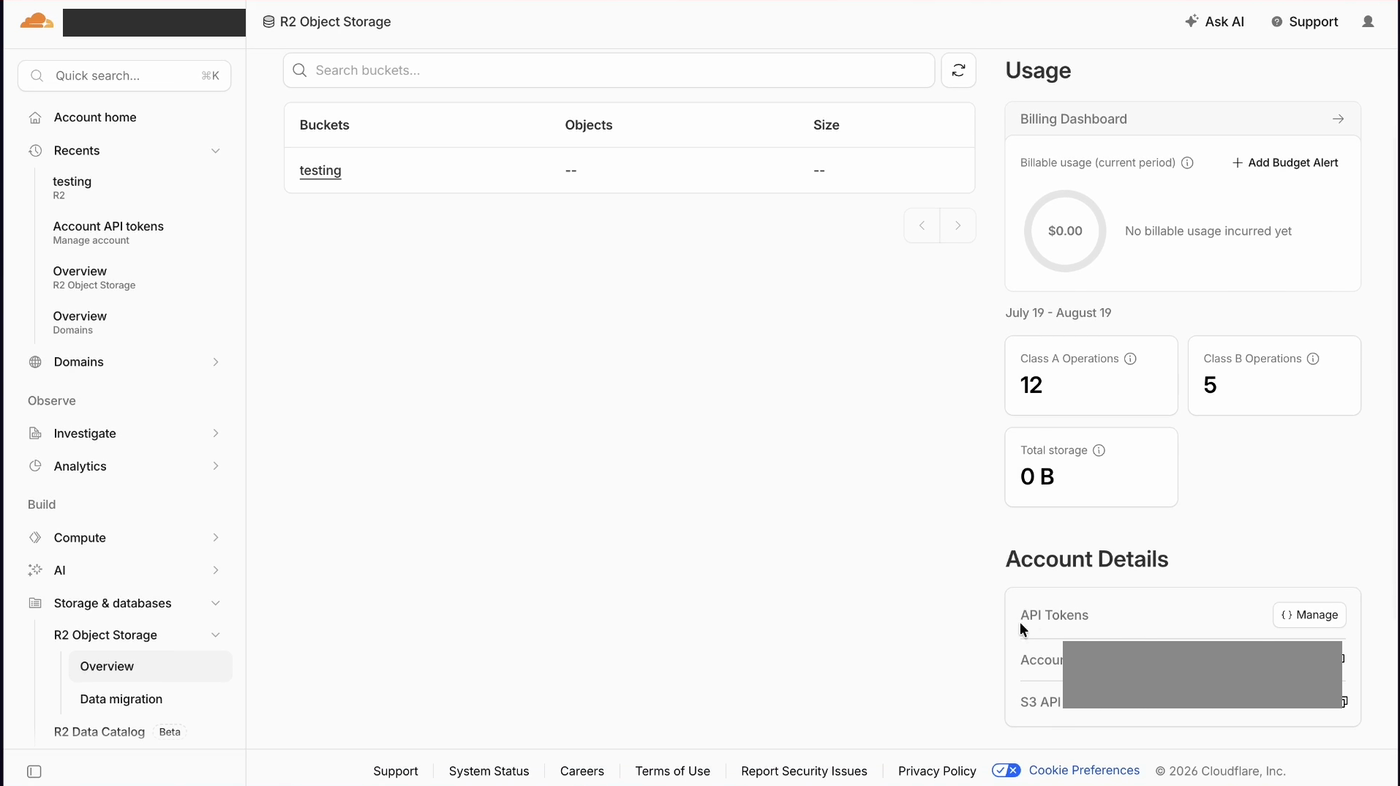The image size is (1400, 786).
Task: Expand the Analytics section chevron
Action: (215, 466)
